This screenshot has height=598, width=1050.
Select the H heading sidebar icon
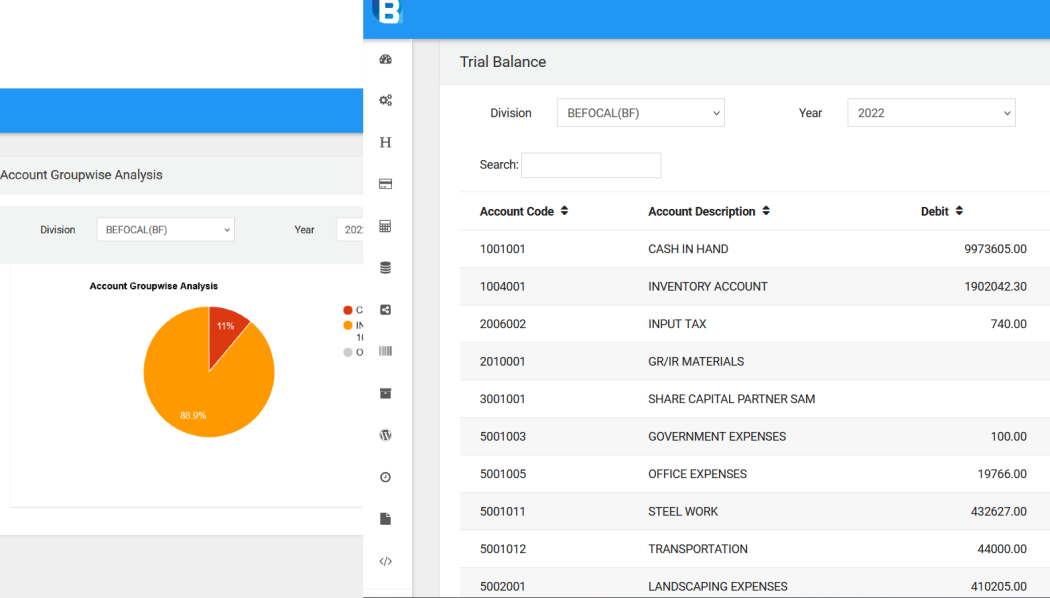(x=386, y=143)
